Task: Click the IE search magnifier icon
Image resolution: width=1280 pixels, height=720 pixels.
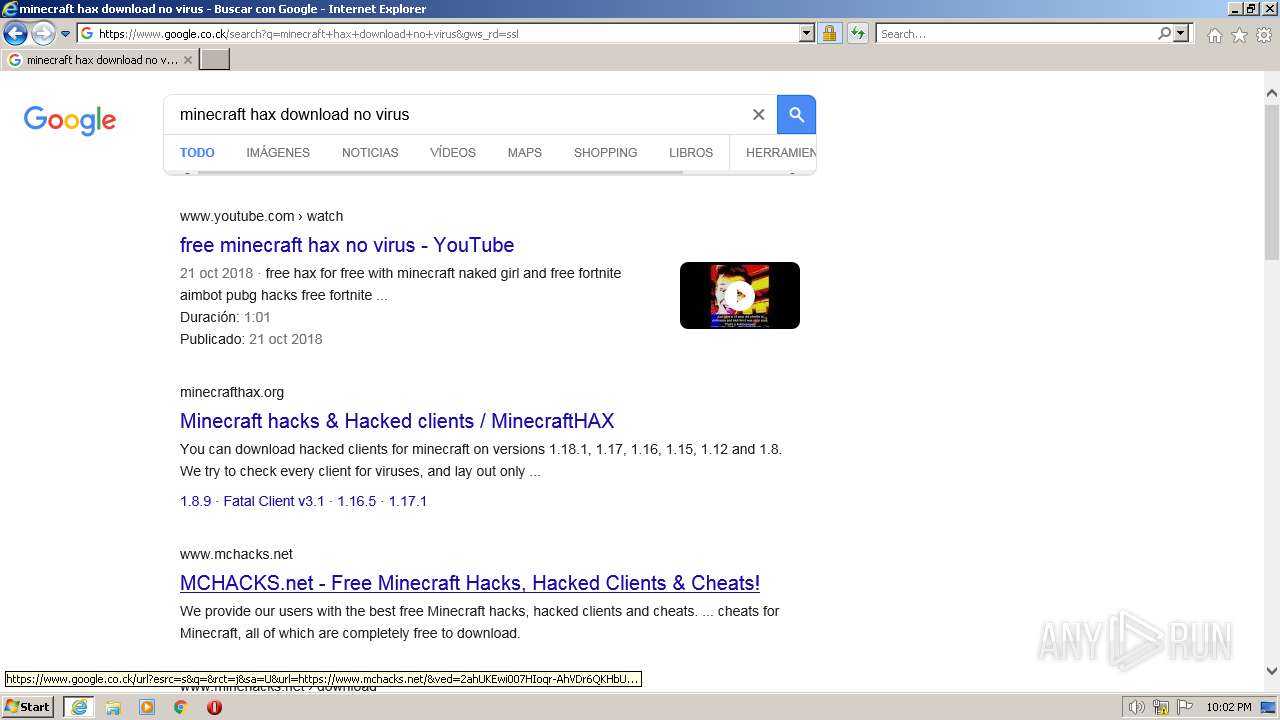Action: point(1164,33)
